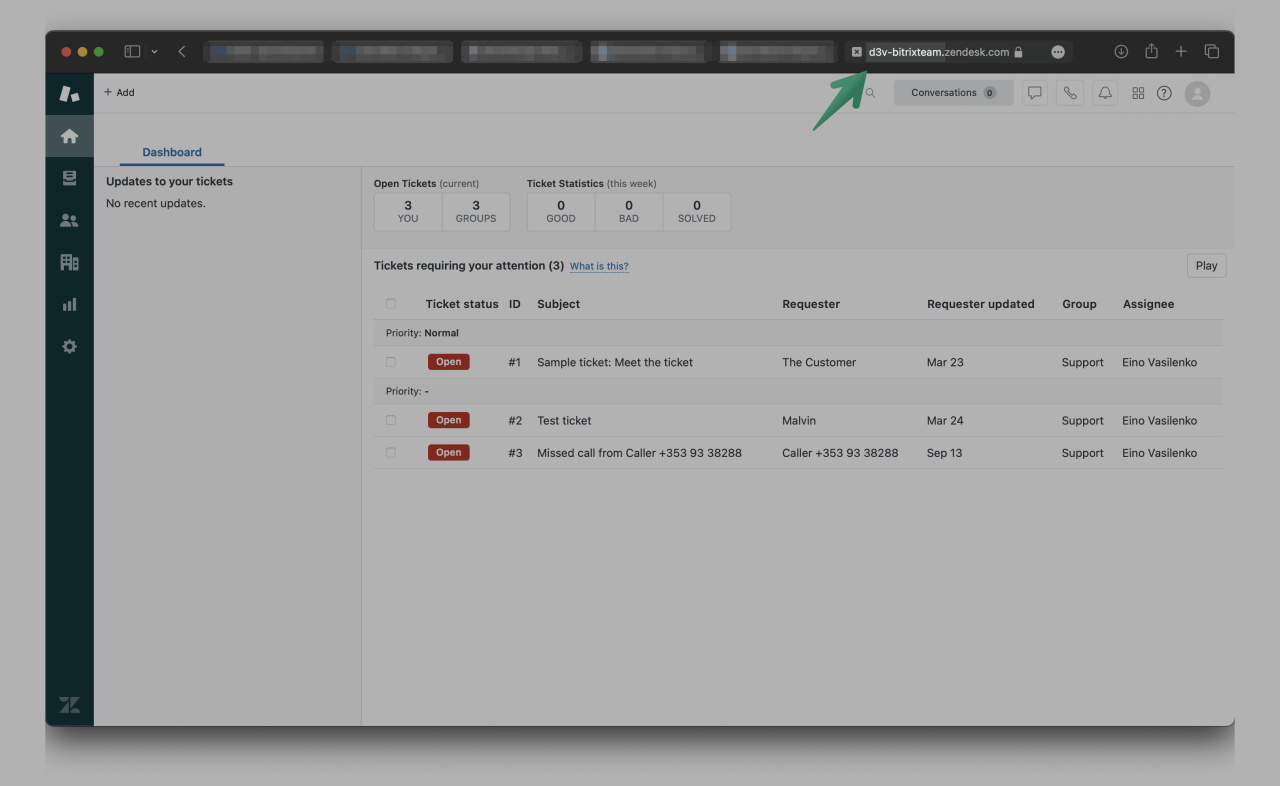Open the + Add menu

(x=119, y=92)
